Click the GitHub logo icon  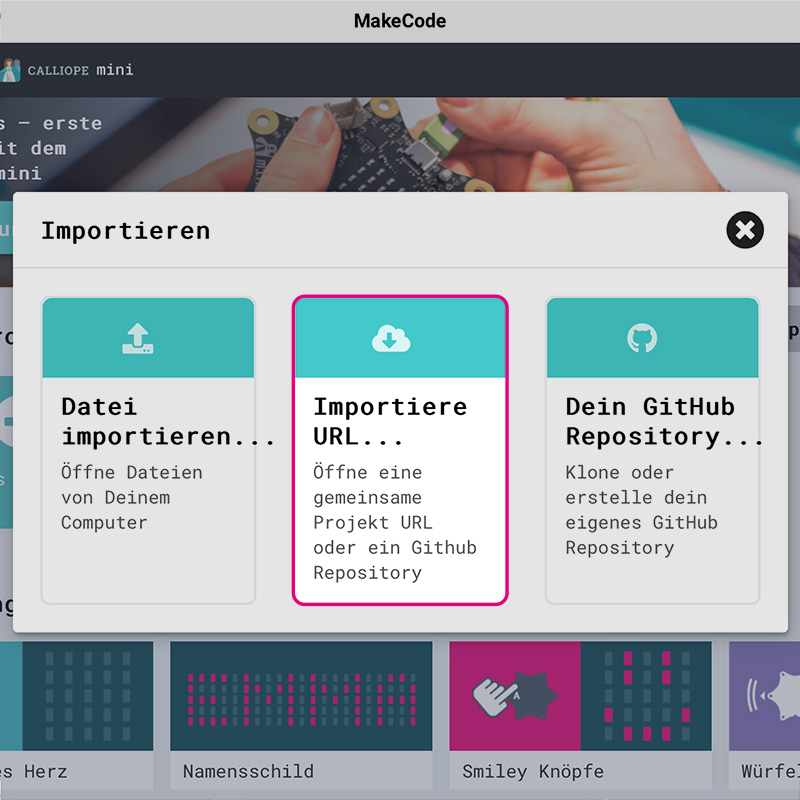point(642,338)
